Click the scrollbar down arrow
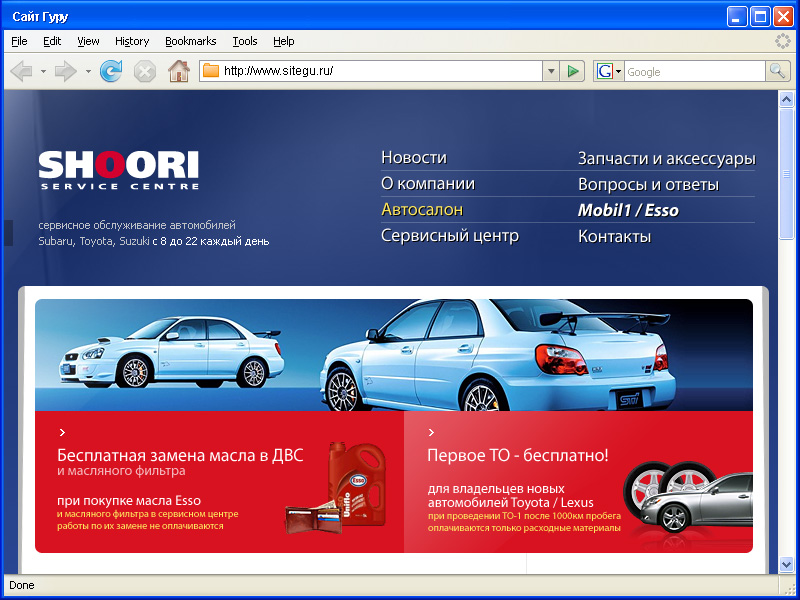Image resolution: width=800 pixels, height=600 pixels. click(x=786, y=564)
